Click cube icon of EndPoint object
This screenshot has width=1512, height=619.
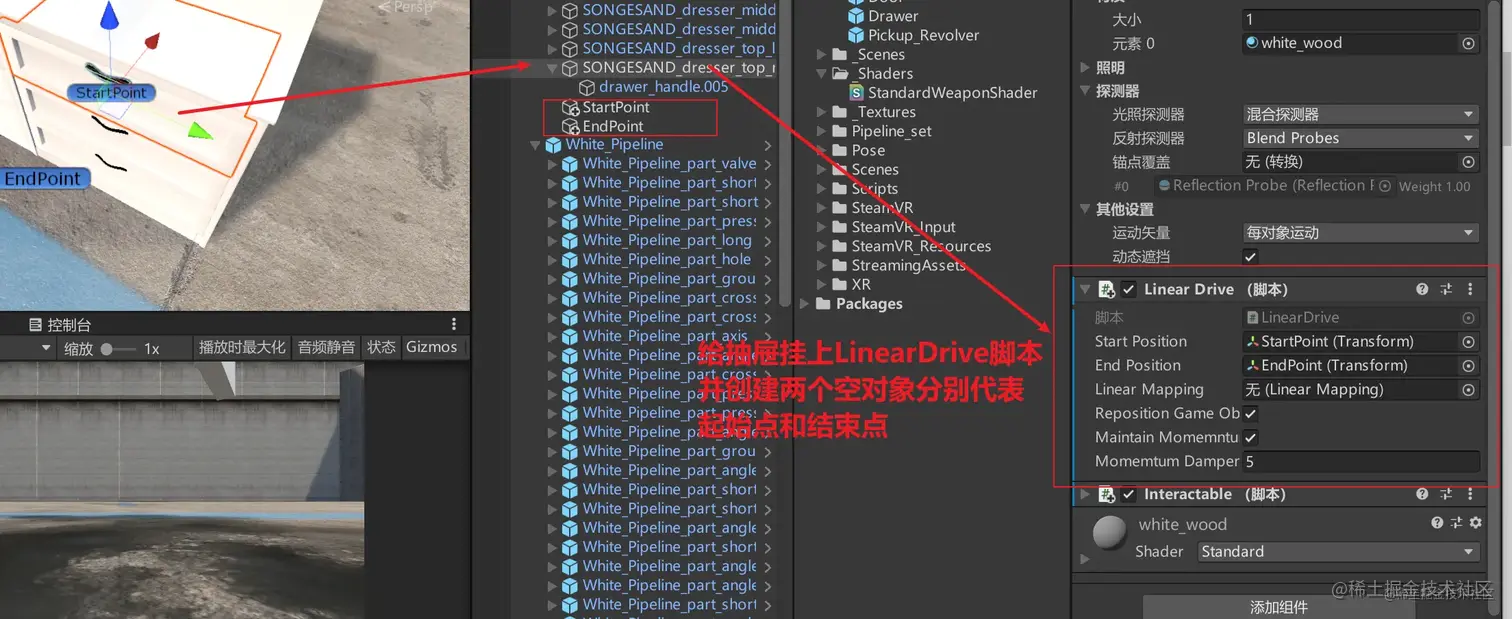tap(570, 126)
